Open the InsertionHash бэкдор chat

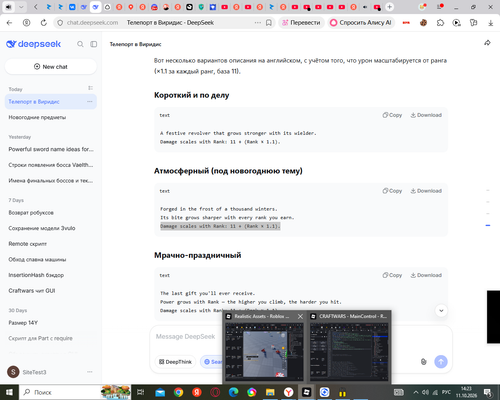coord(51,275)
